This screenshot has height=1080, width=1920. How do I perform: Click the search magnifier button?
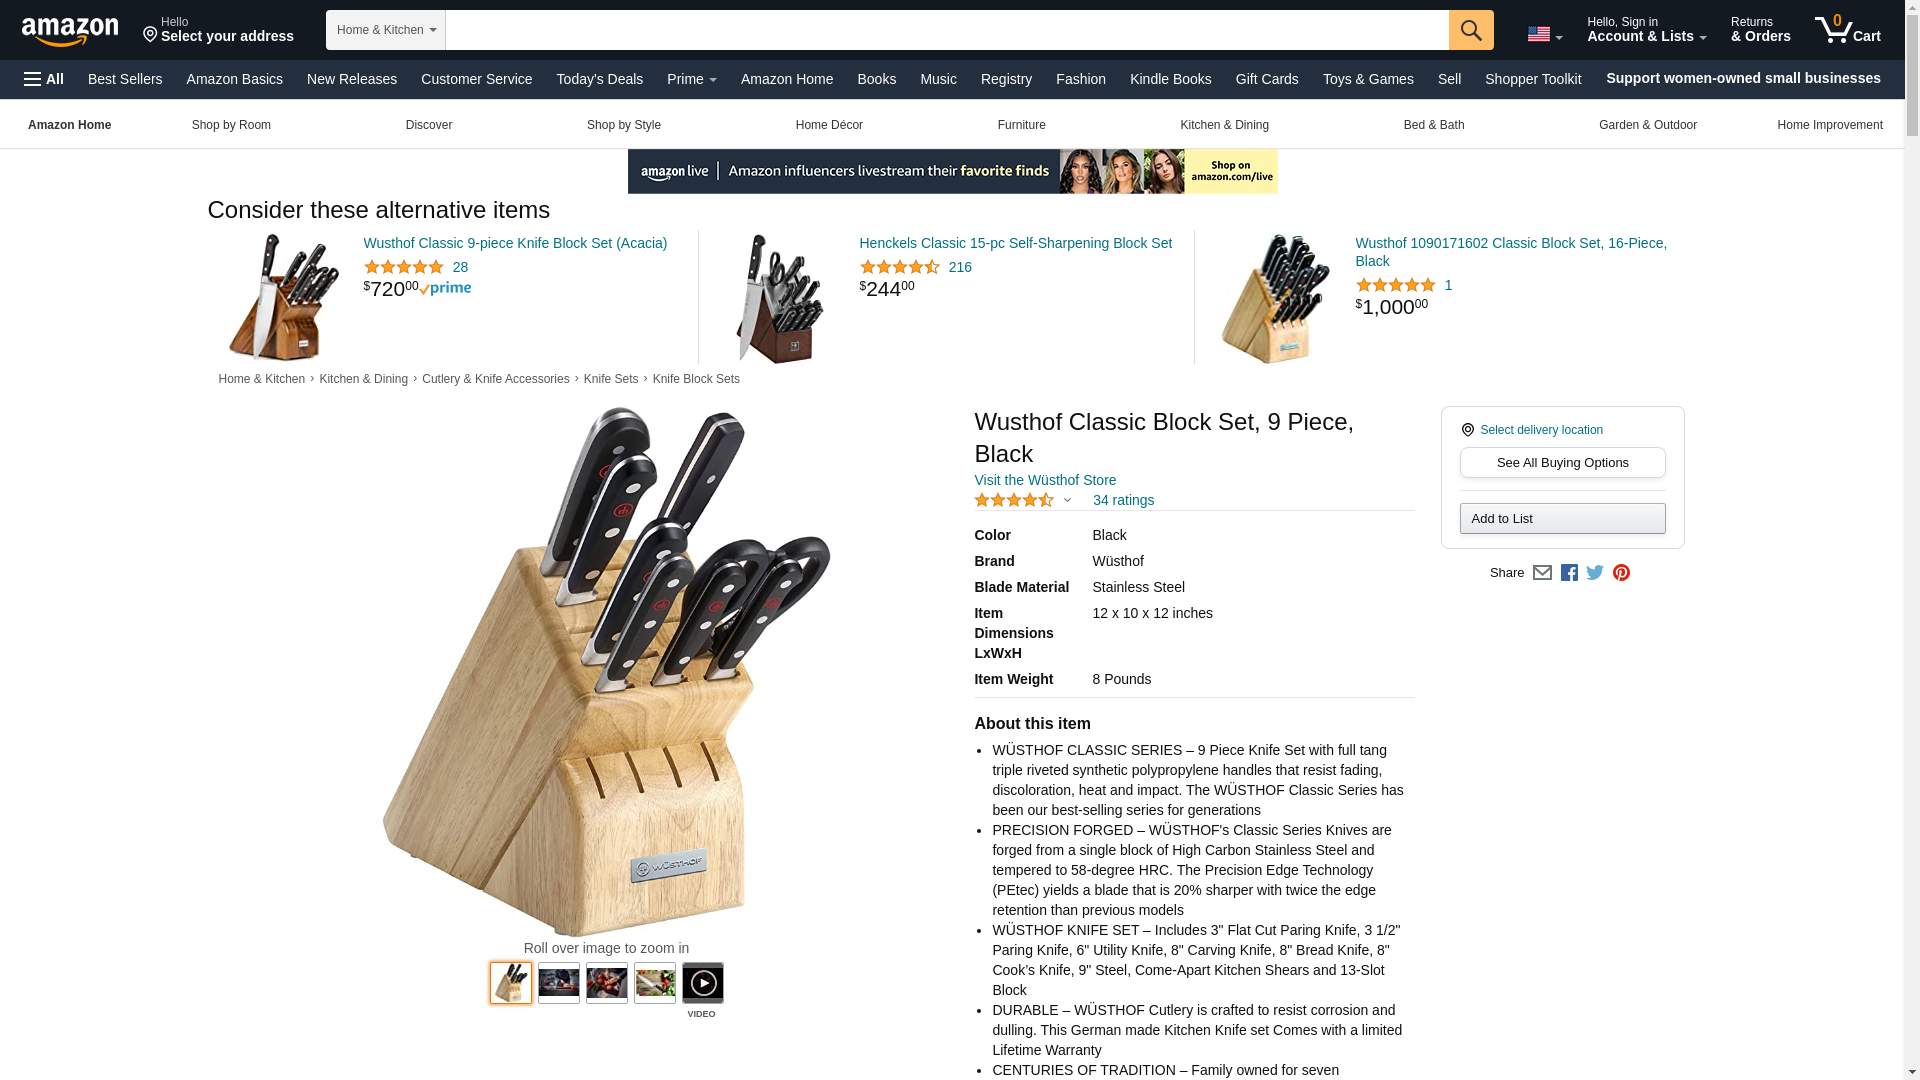pos(1471,30)
